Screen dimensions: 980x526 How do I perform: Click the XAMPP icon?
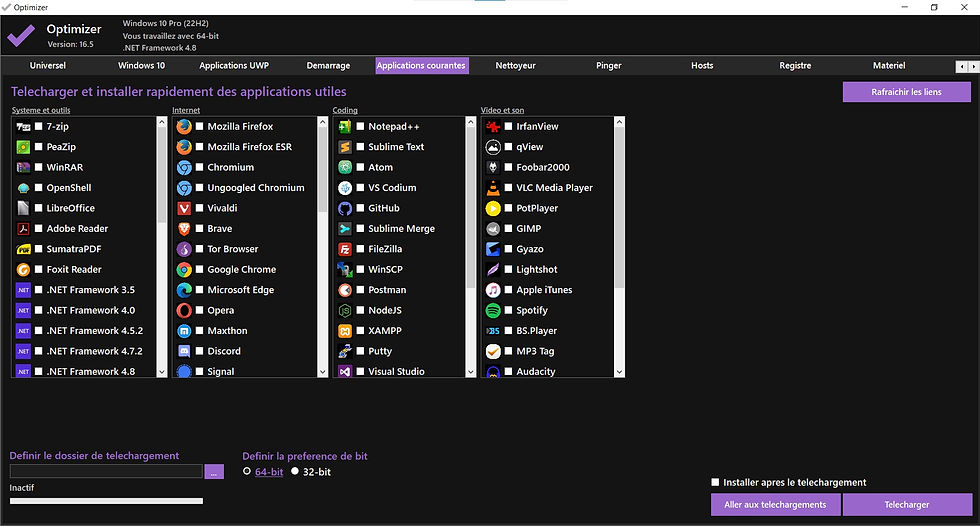point(345,331)
